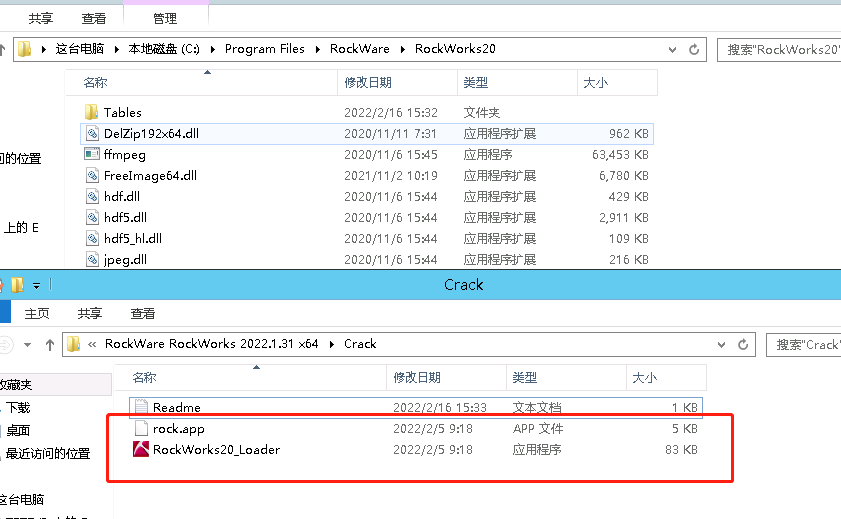Expand chevron after Program Files in breadcrumb
Screen dimensions: 841x519
pyautogui.click(x=318, y=49)
